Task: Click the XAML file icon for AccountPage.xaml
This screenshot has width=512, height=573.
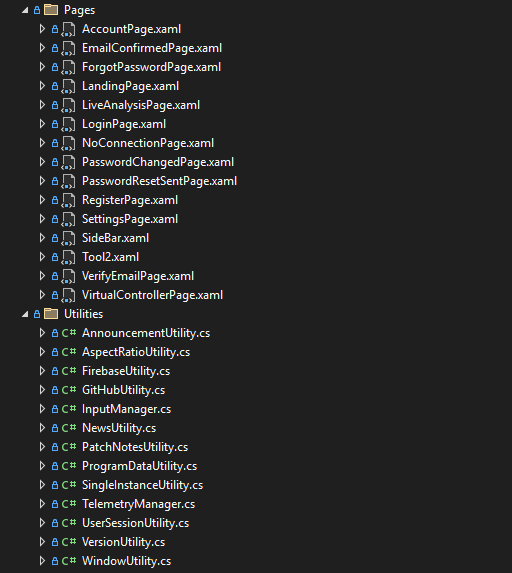Action: tap(68, 29)
